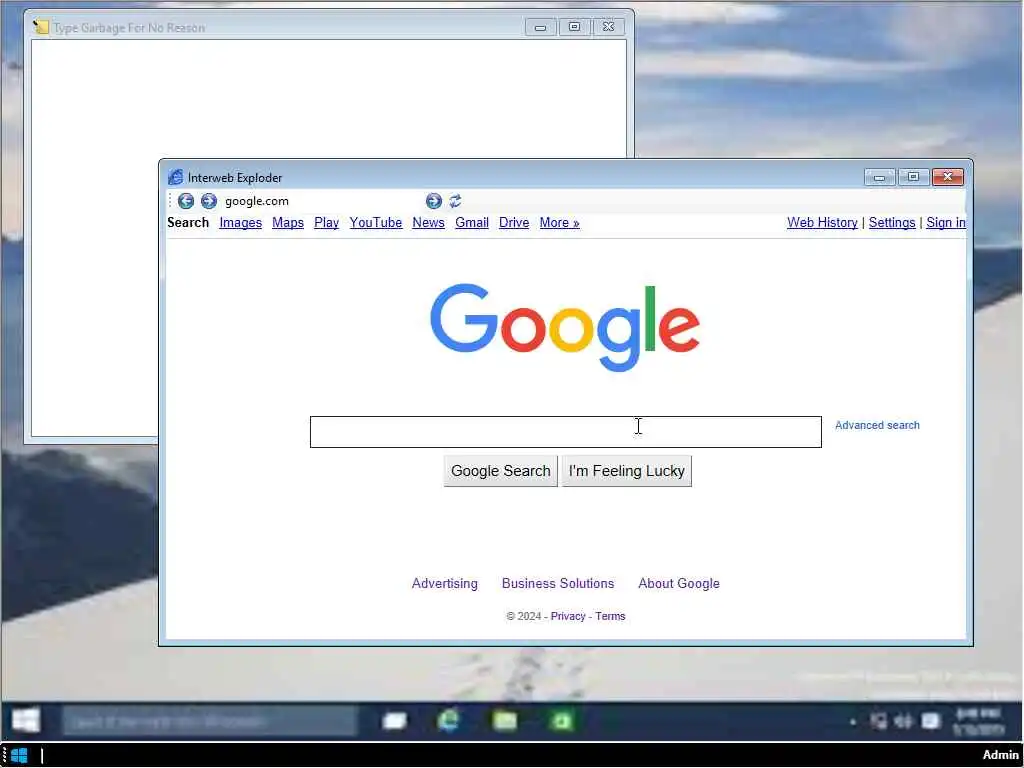Go back using the browser back arrow

[185, 201]
